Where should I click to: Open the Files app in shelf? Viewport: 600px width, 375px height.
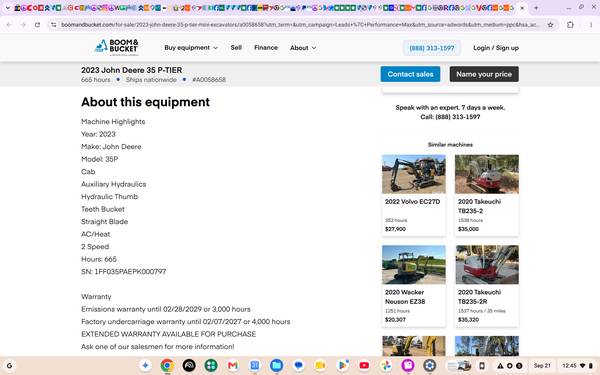tap(276, 365)
